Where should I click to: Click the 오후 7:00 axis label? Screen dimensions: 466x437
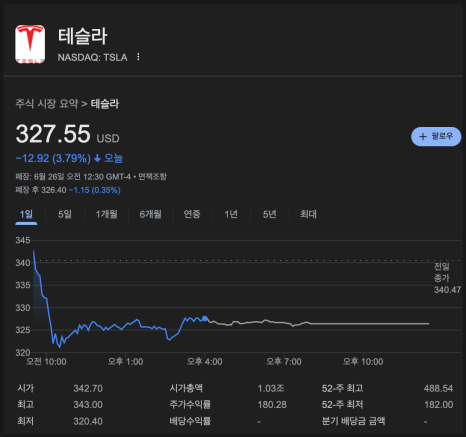tap(284, 362)
